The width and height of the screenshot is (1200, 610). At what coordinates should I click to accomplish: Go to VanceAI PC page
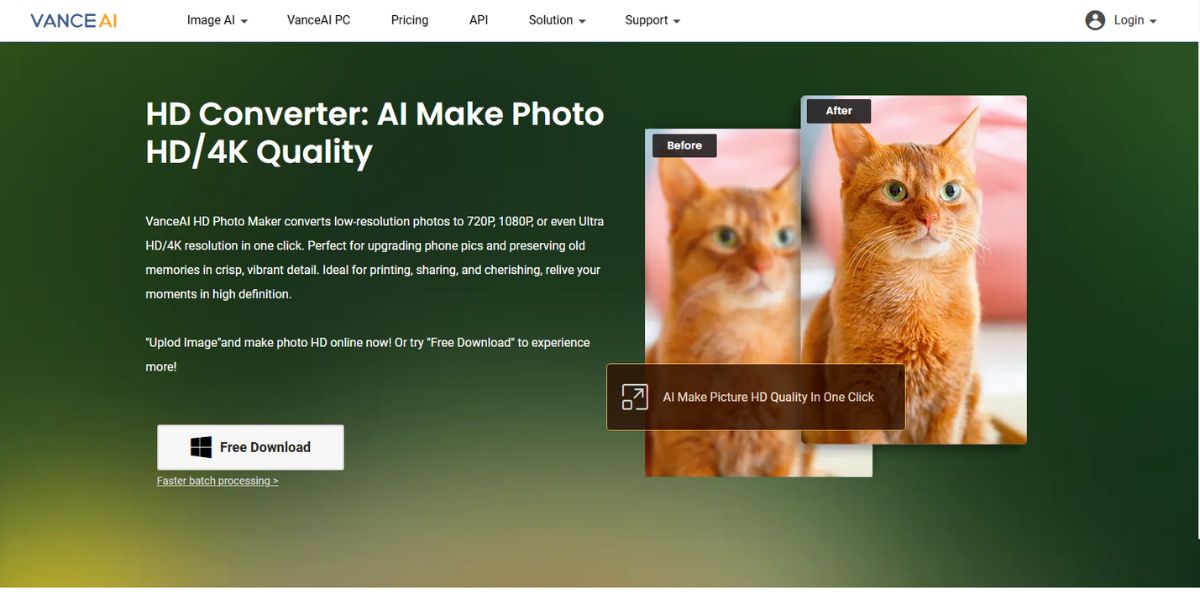318,20
